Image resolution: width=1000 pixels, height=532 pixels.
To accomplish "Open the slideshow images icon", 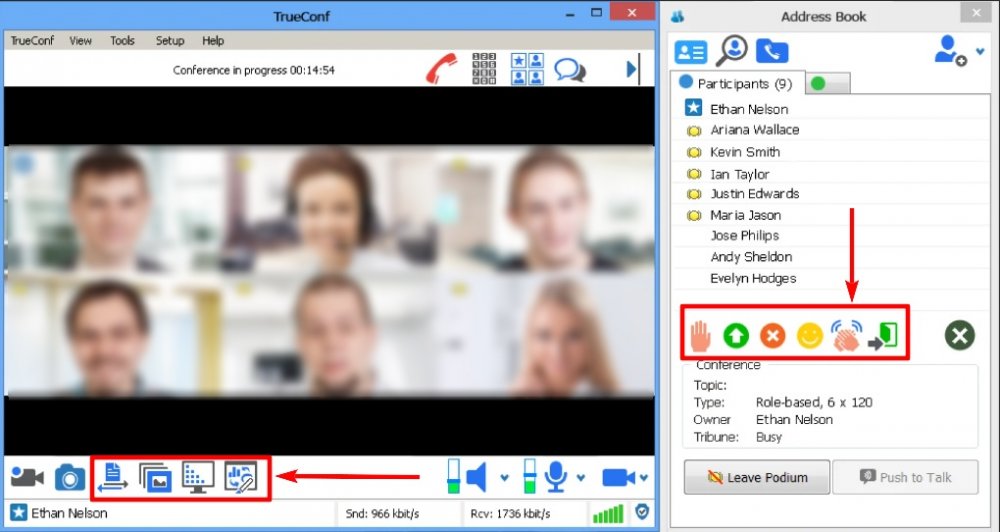I will [x=156, y=477].
